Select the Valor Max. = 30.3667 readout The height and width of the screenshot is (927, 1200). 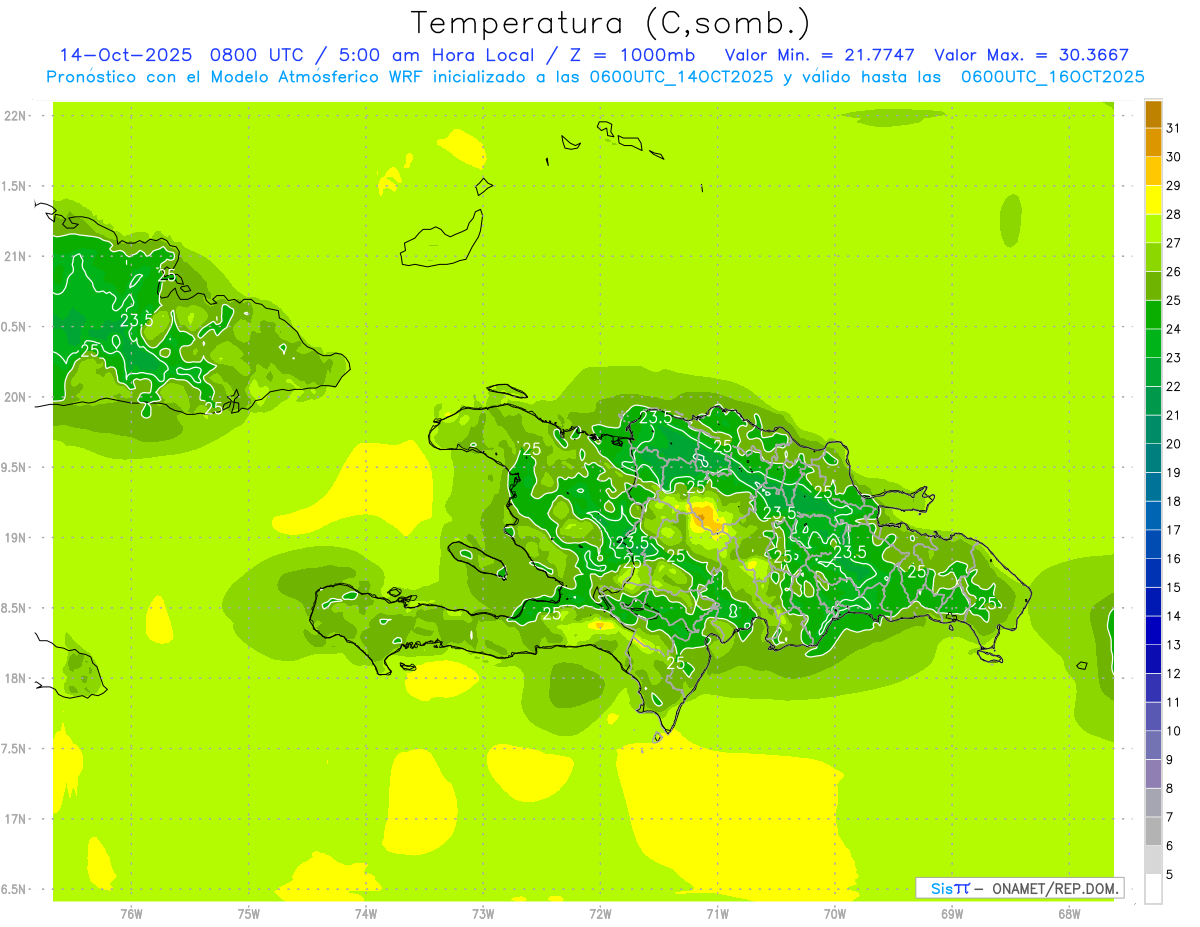pyautogui.click(x=1032, y=55)
